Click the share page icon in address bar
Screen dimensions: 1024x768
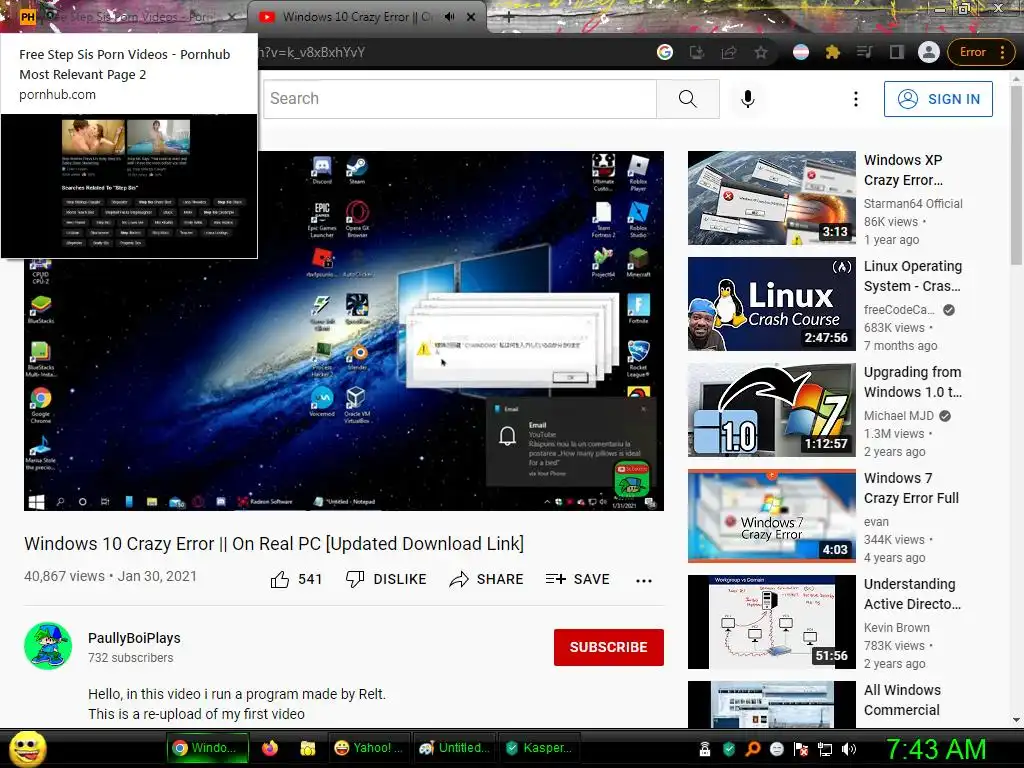click(729, 52)
